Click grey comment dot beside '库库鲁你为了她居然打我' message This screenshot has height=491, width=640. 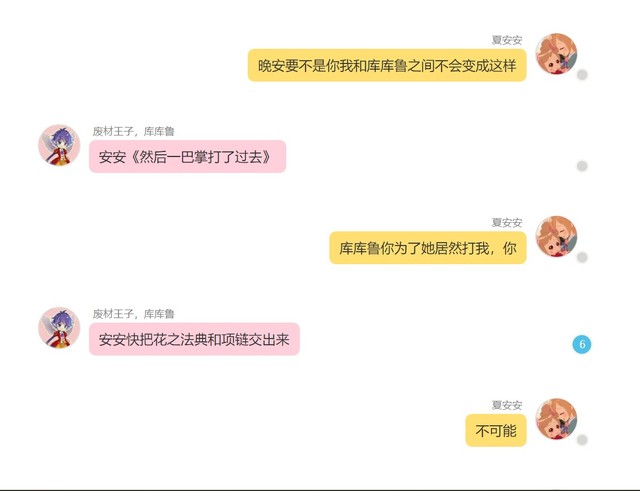pyautogui.click(x=582, y=257)
